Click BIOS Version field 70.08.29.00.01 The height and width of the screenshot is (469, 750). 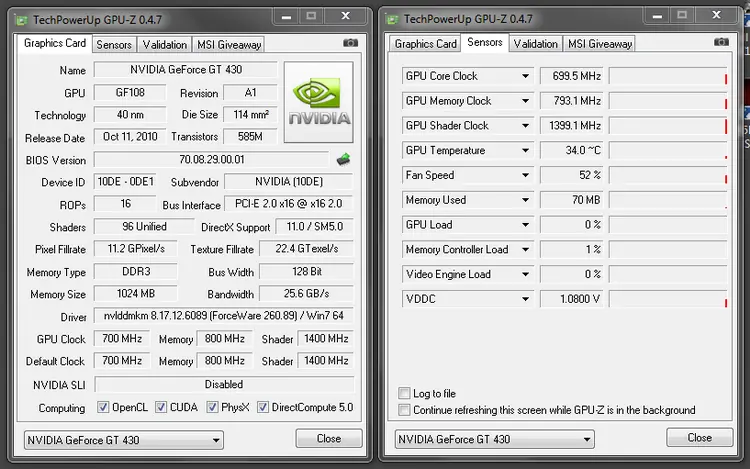tap(211, 159)
